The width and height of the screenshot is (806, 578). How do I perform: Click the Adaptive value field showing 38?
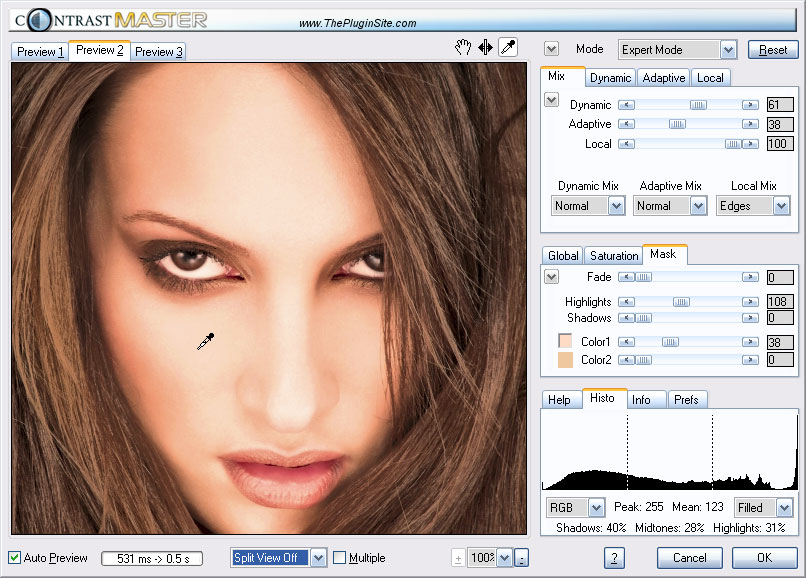[779, 124]
